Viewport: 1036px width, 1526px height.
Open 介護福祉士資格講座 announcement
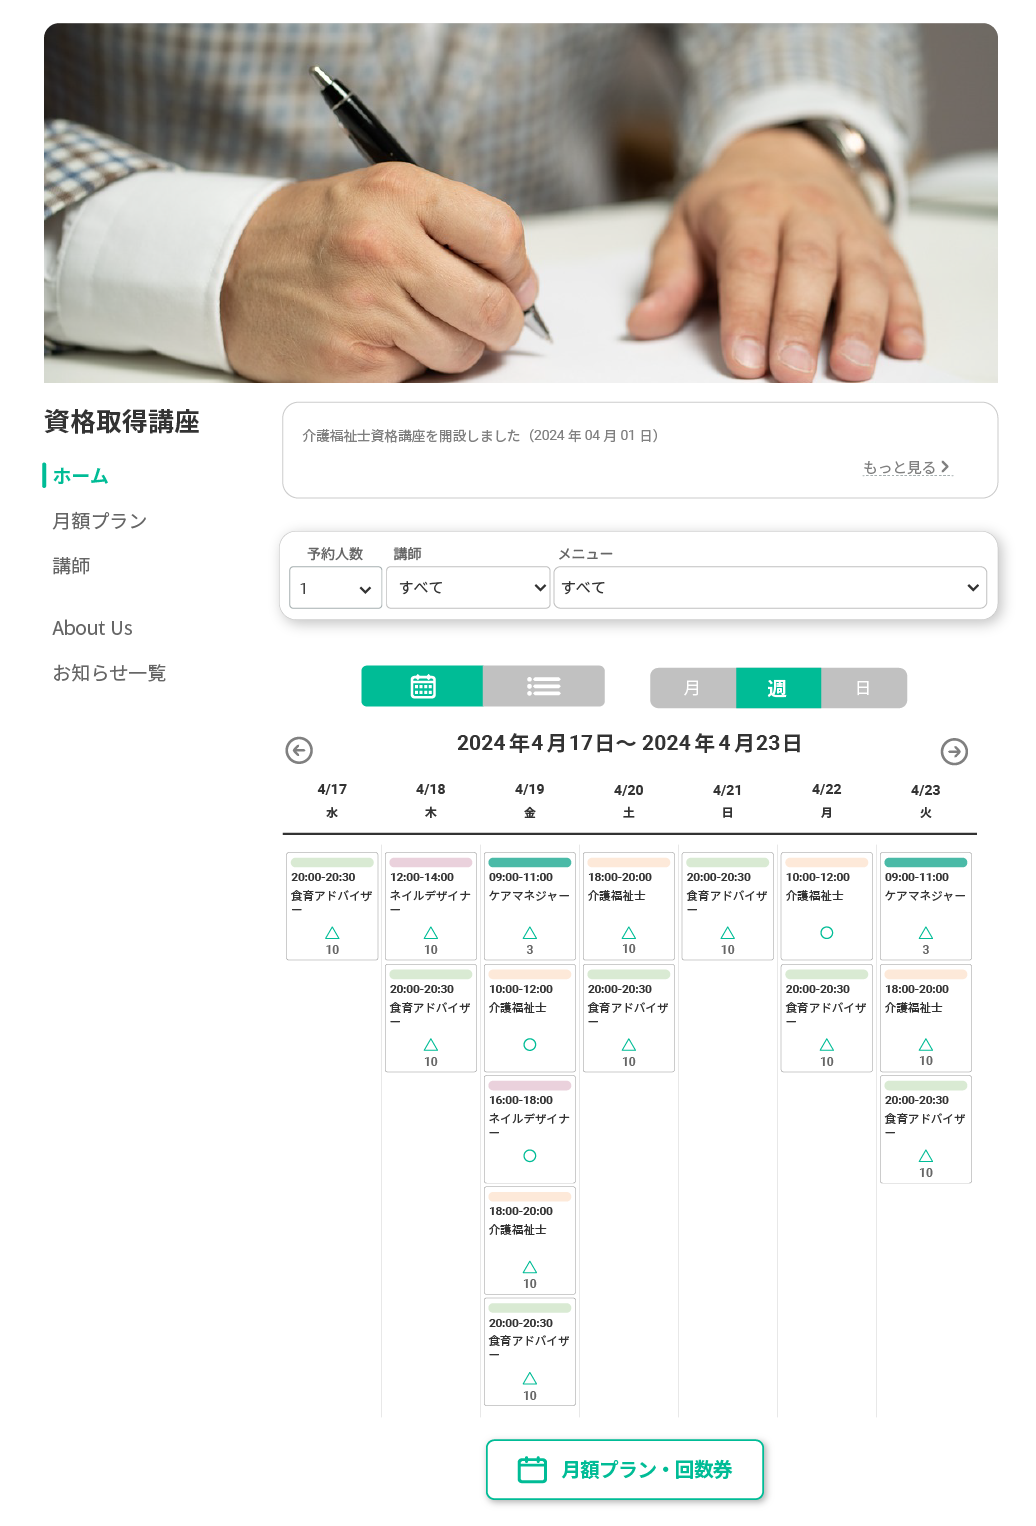tap(480, 436)
